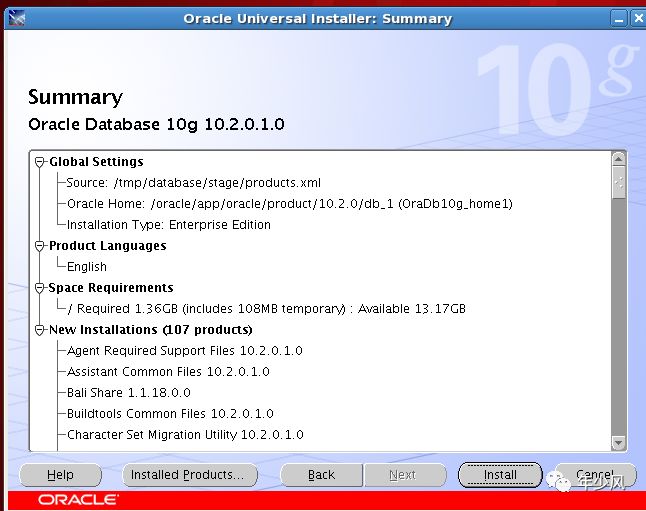The image size is (646, 511).
Task: Select the English language row
Action: pyautogui.click(x=87, y=267)
